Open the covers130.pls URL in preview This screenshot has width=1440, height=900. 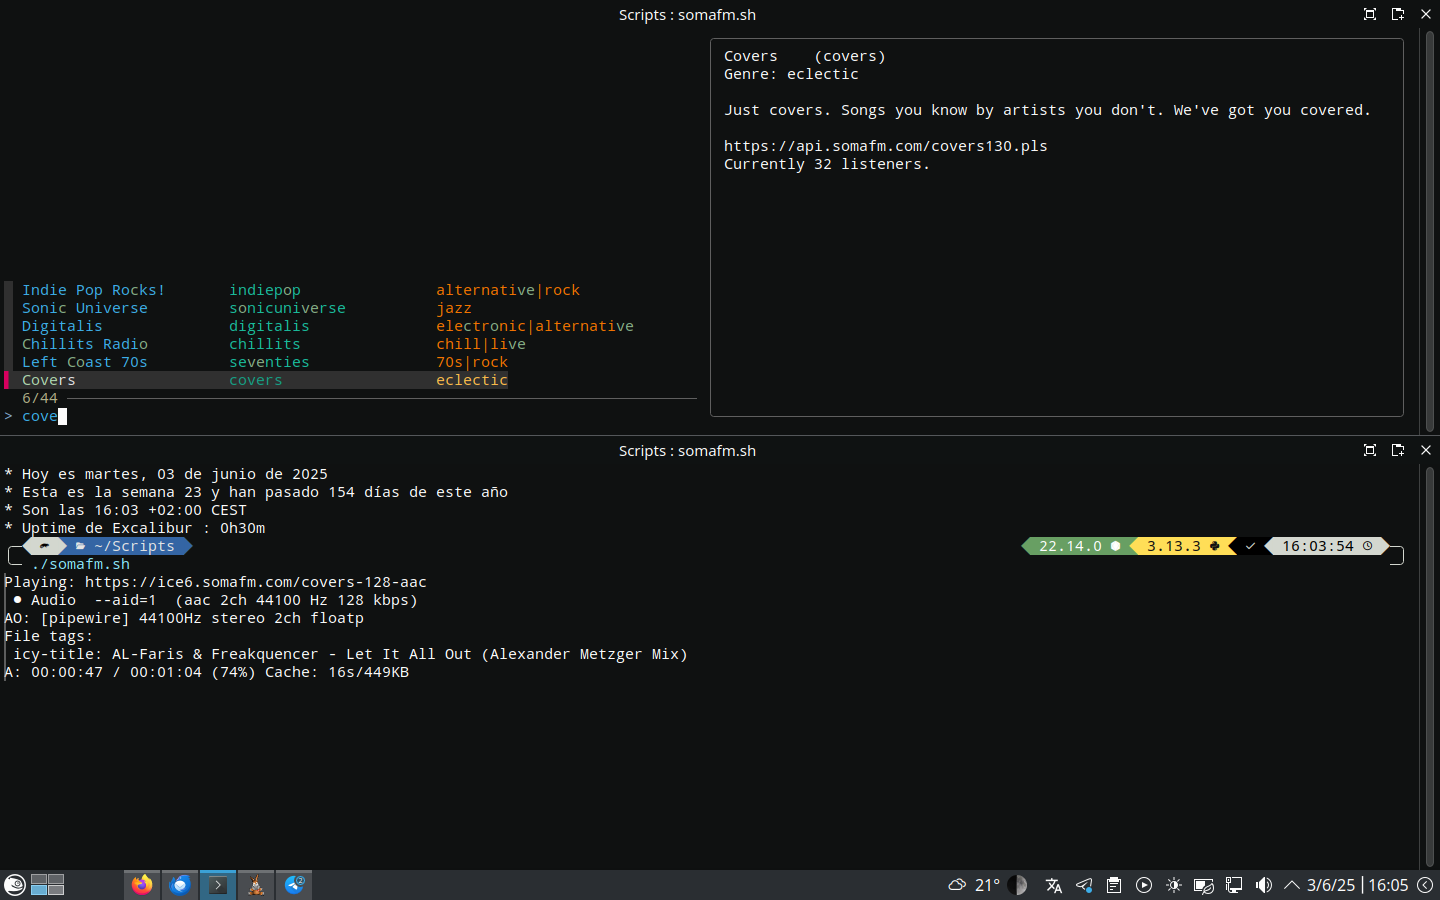point(886,146)
